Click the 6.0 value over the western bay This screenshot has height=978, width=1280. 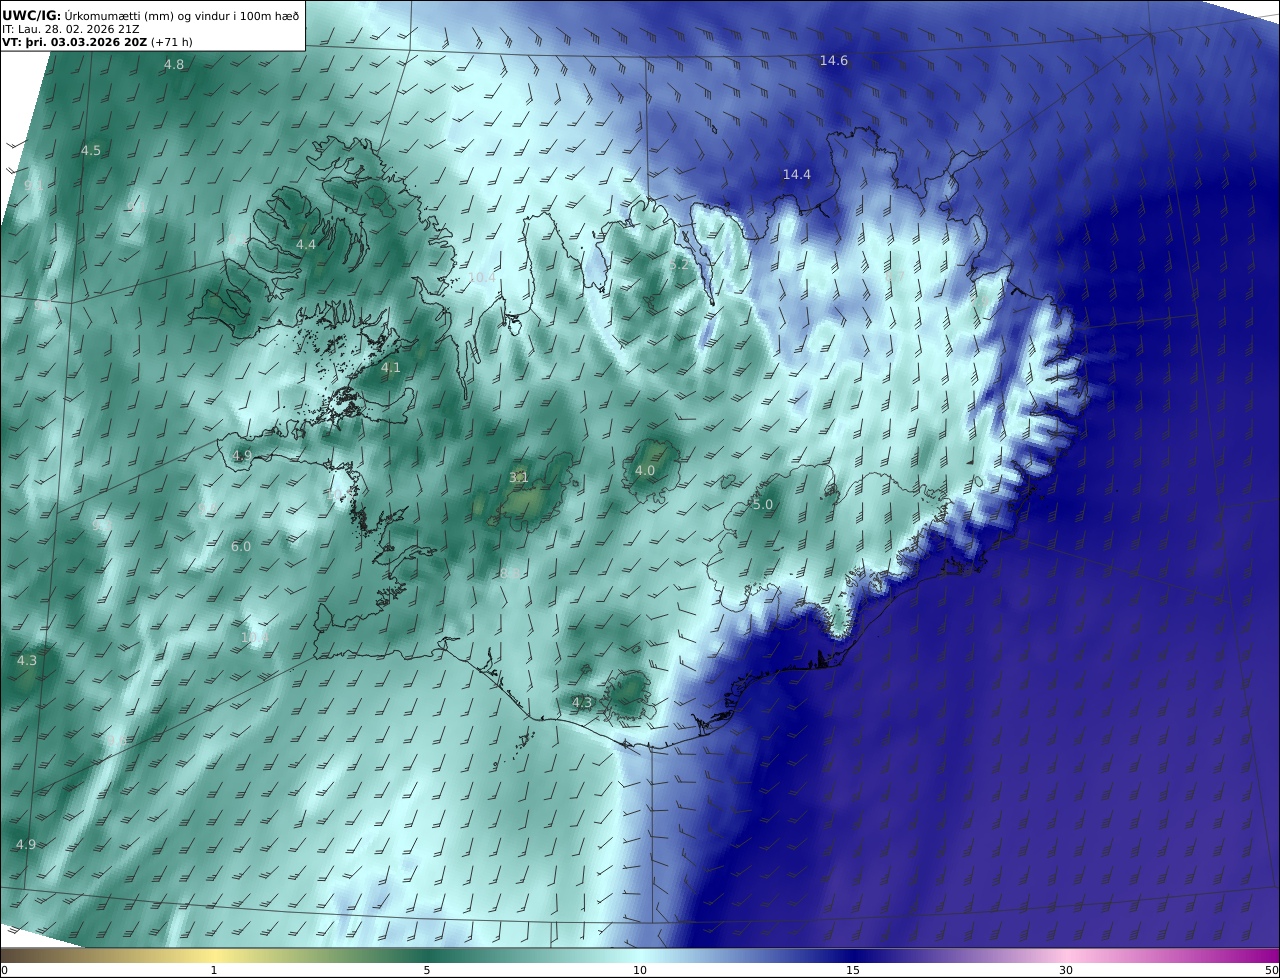[x=241, y=547]
